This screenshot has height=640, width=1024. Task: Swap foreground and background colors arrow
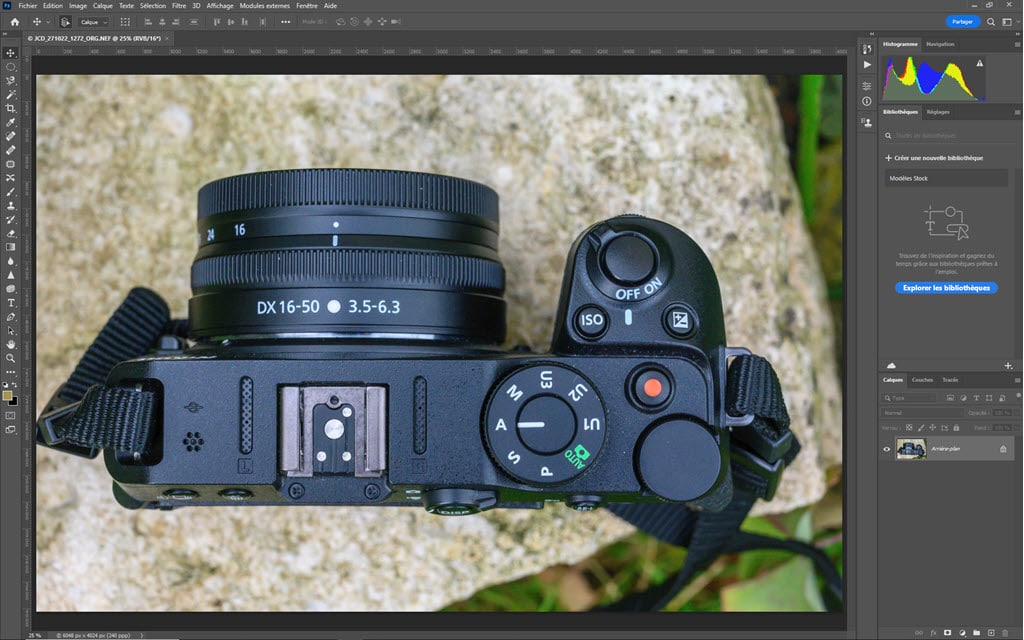[15, 384]
